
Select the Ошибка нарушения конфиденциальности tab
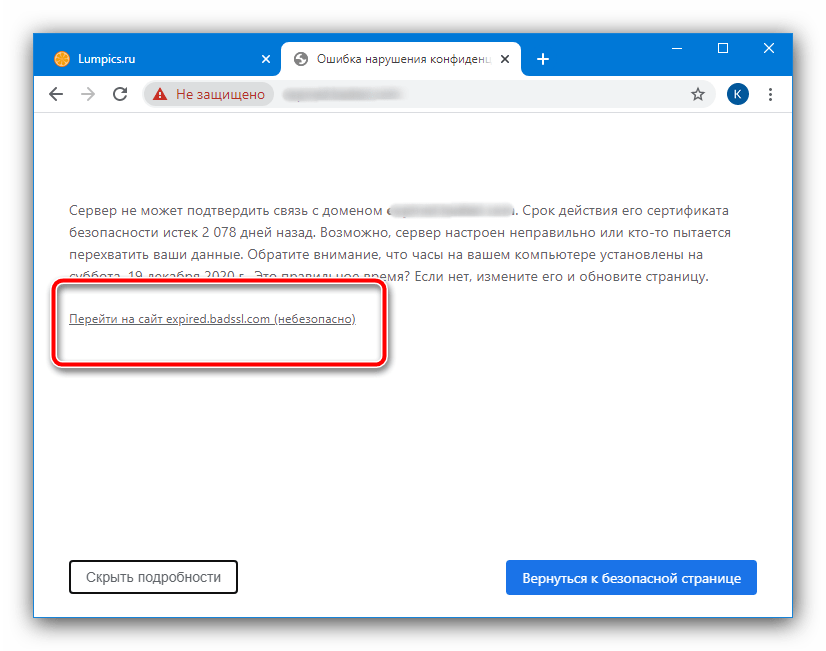[400, 59]
